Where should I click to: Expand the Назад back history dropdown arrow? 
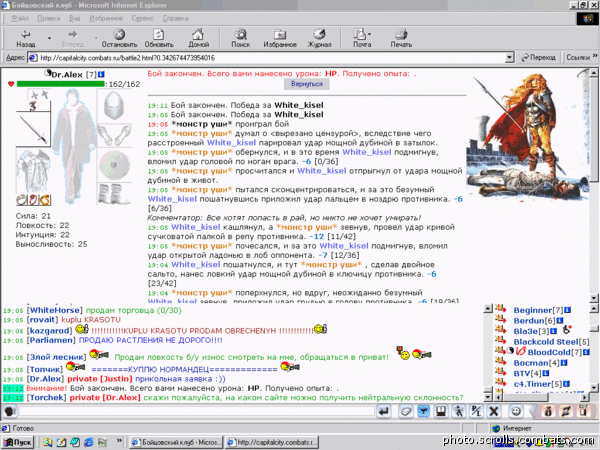pyautogui.click(x=49, y=38)
